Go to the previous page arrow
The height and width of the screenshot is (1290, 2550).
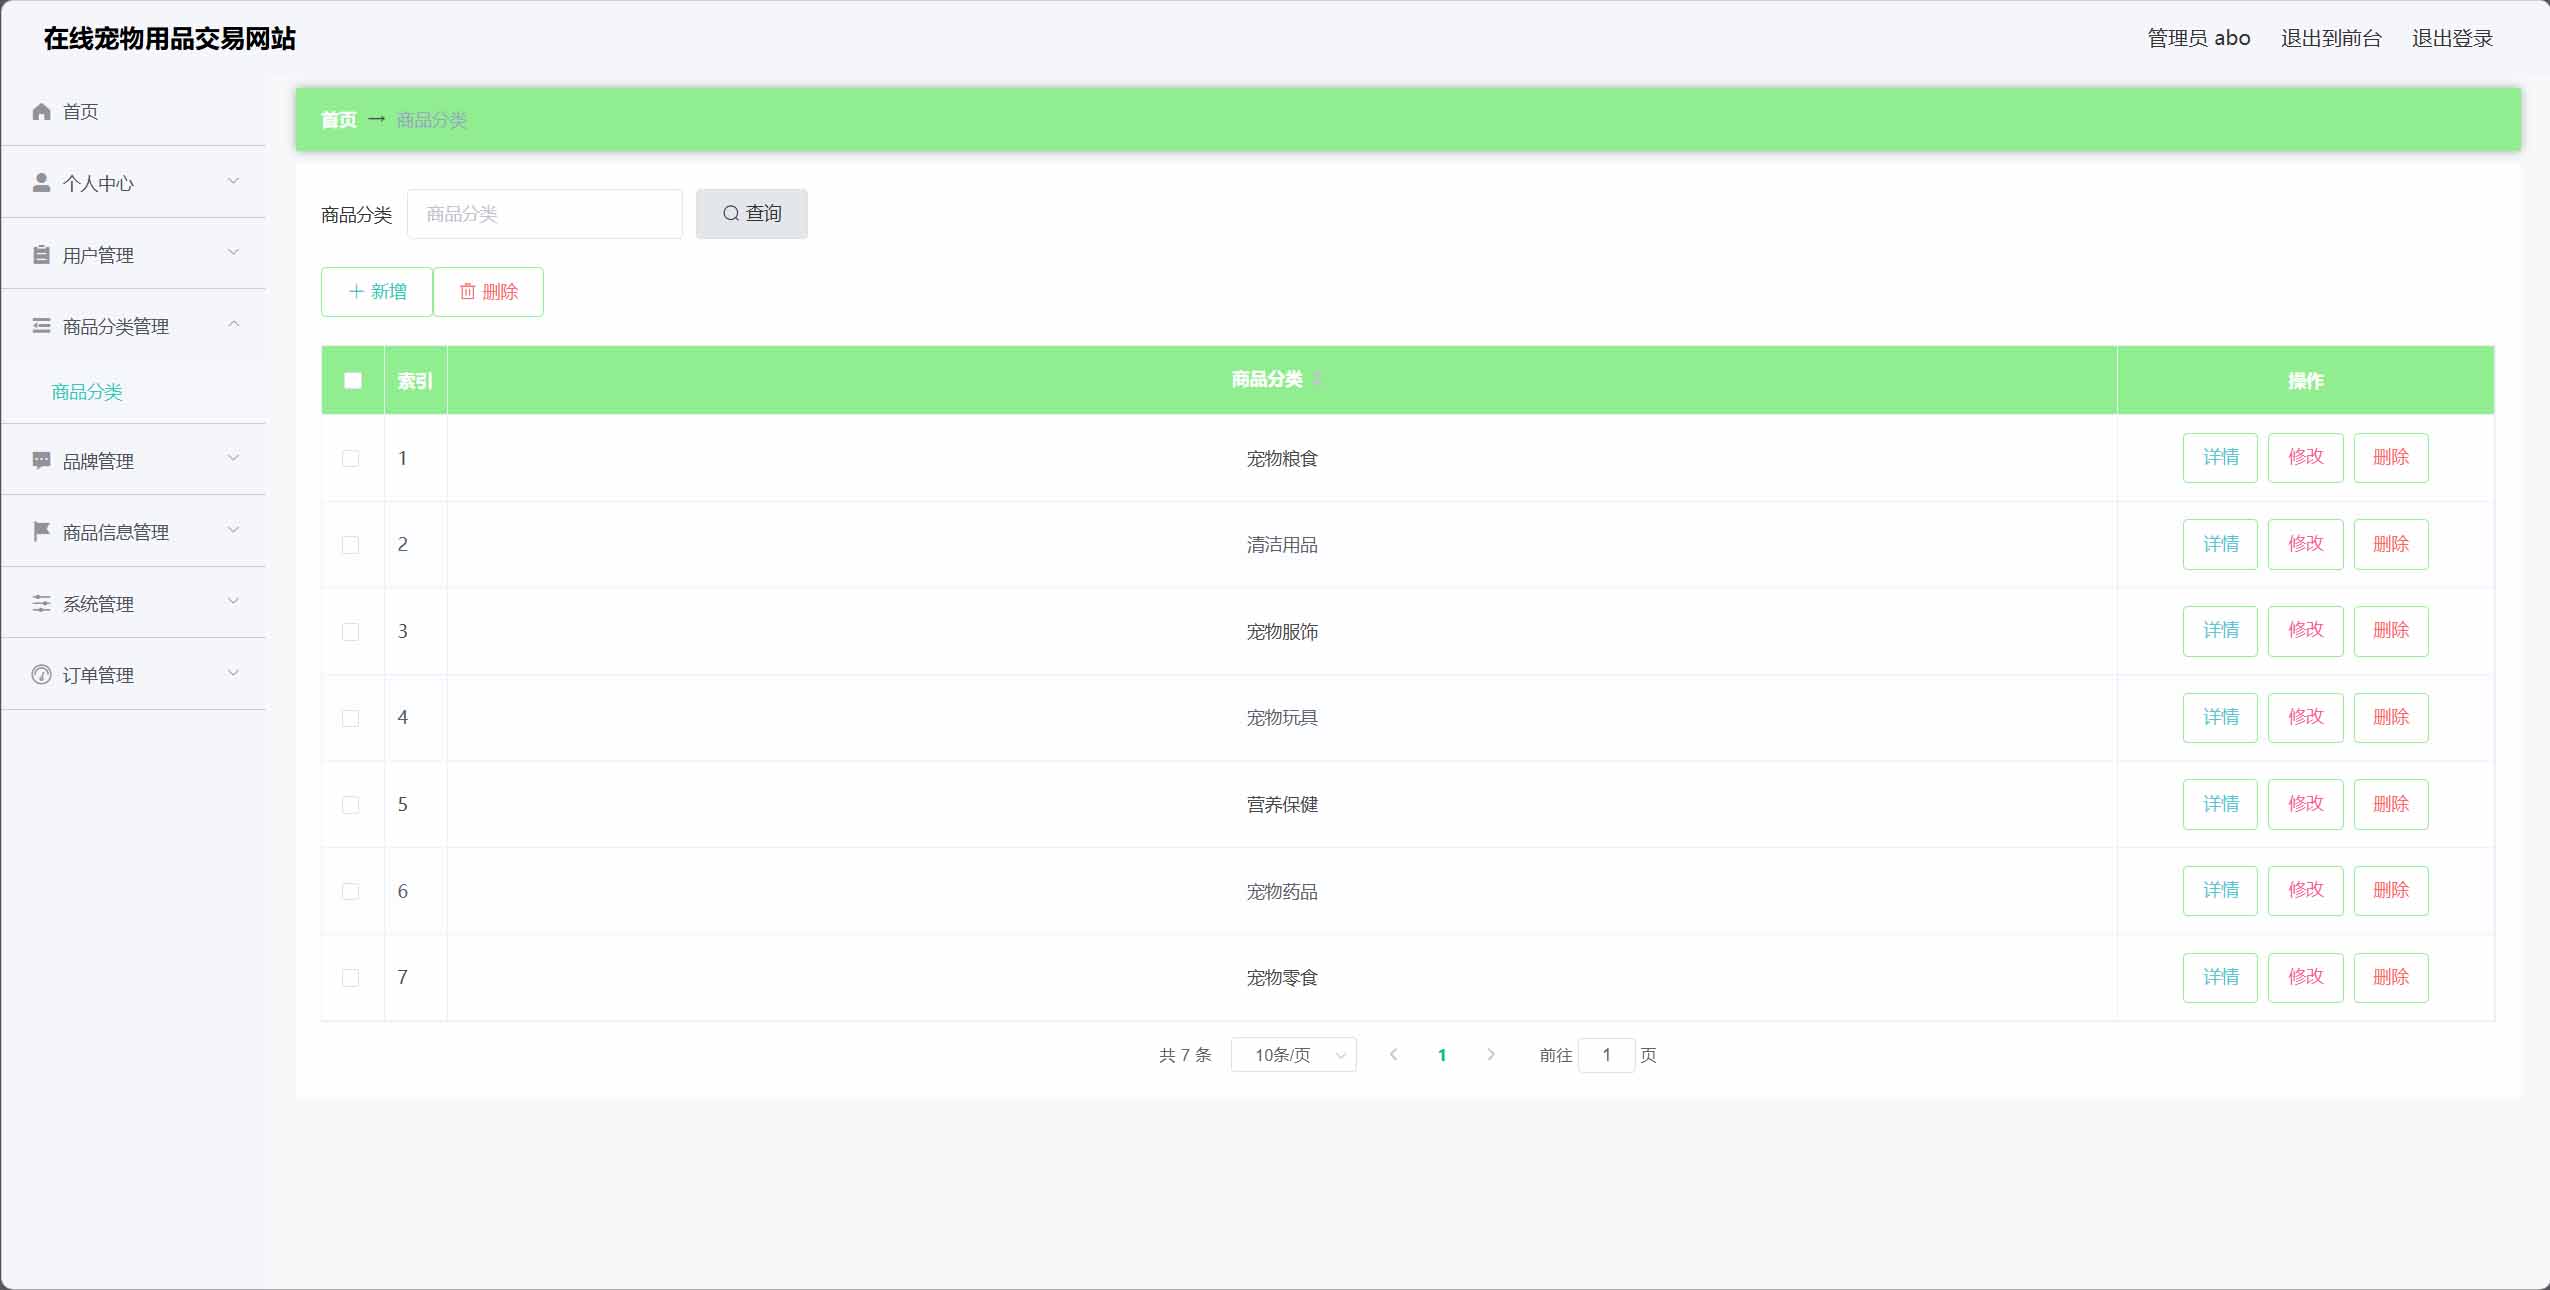pos(1393,1054)
